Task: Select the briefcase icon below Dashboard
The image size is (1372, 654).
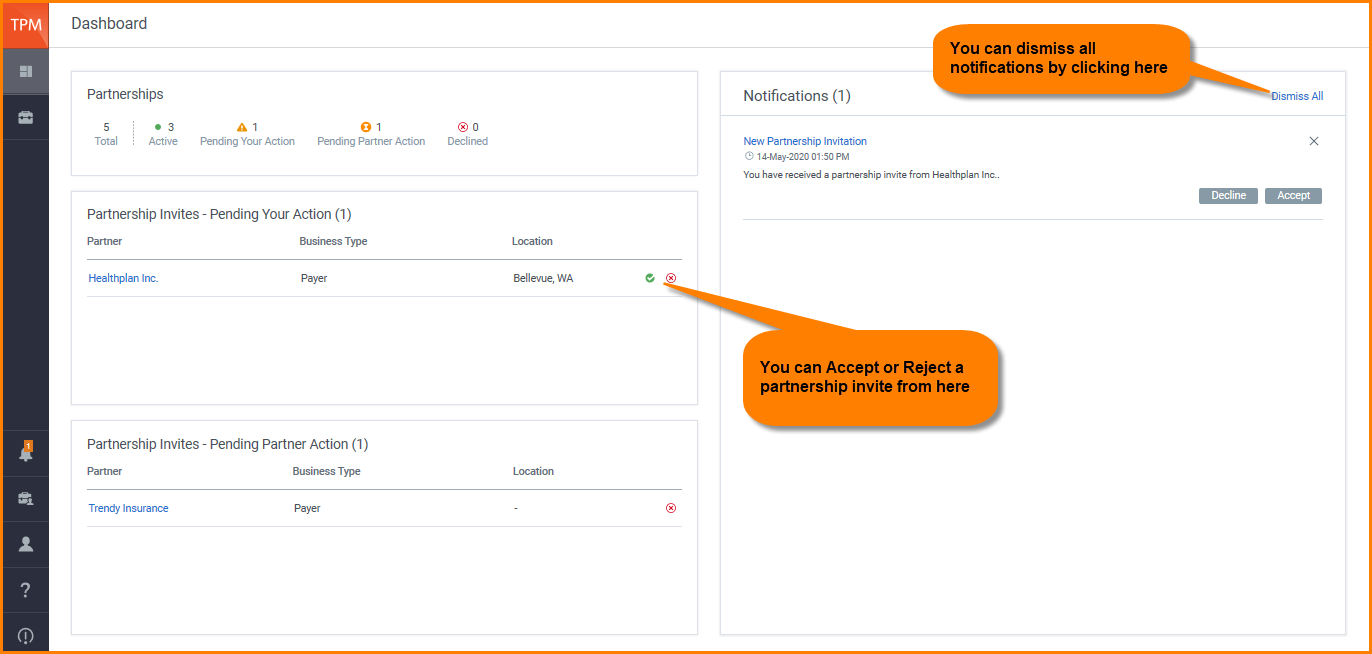Action: (x=26, y=117)
